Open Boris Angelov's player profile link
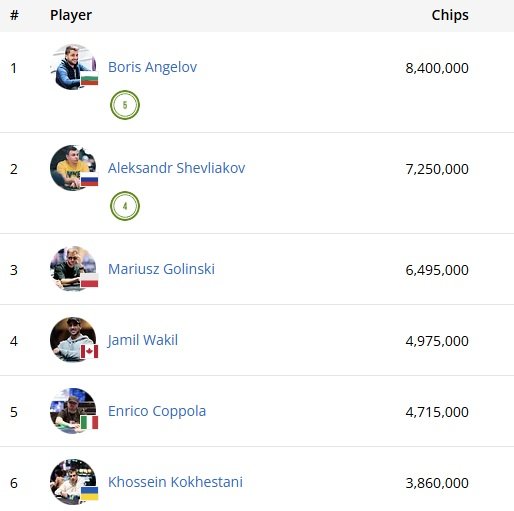The image size is (514, 511). click(152, 67)
